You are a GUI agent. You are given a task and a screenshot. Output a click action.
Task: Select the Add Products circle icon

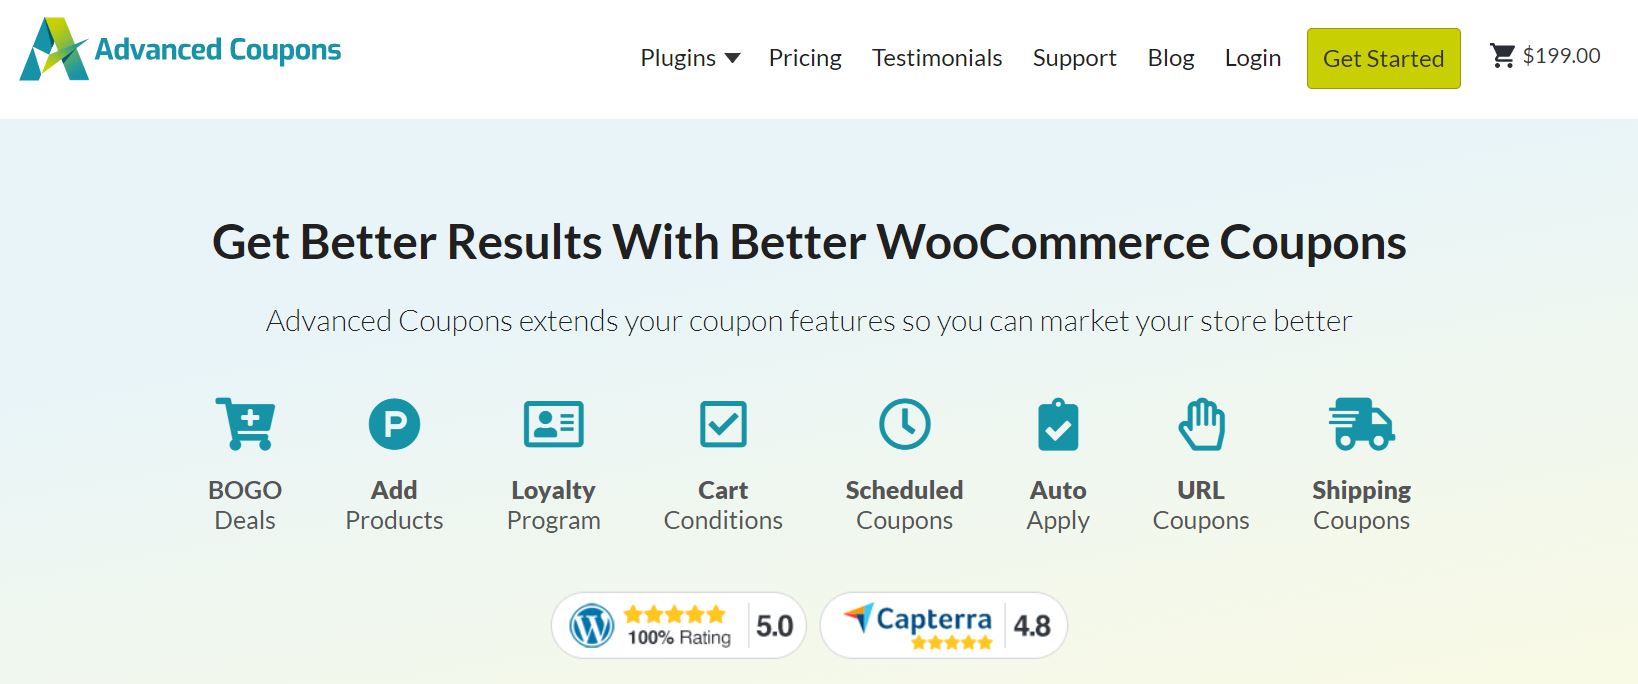tap(394, 424)
